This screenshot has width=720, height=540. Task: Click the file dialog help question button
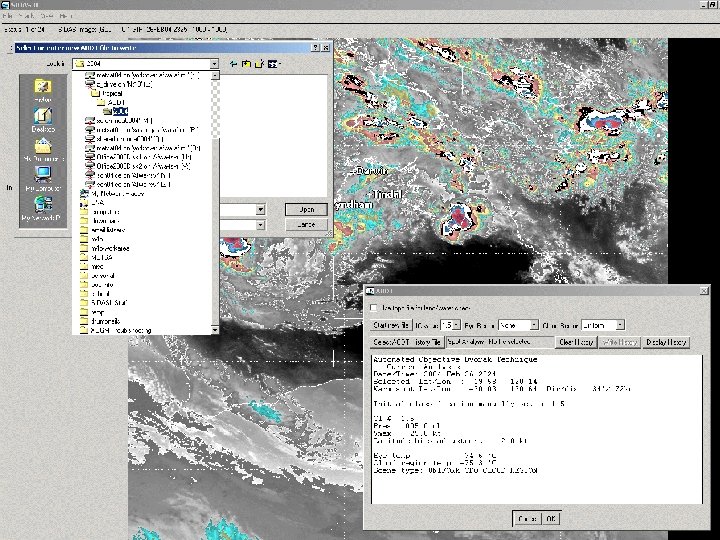coord(315,48)
